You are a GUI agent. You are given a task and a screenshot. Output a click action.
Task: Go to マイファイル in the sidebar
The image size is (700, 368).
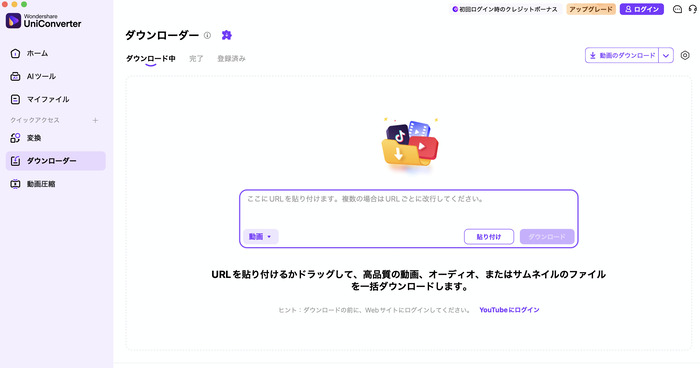[x=56, y=99]
